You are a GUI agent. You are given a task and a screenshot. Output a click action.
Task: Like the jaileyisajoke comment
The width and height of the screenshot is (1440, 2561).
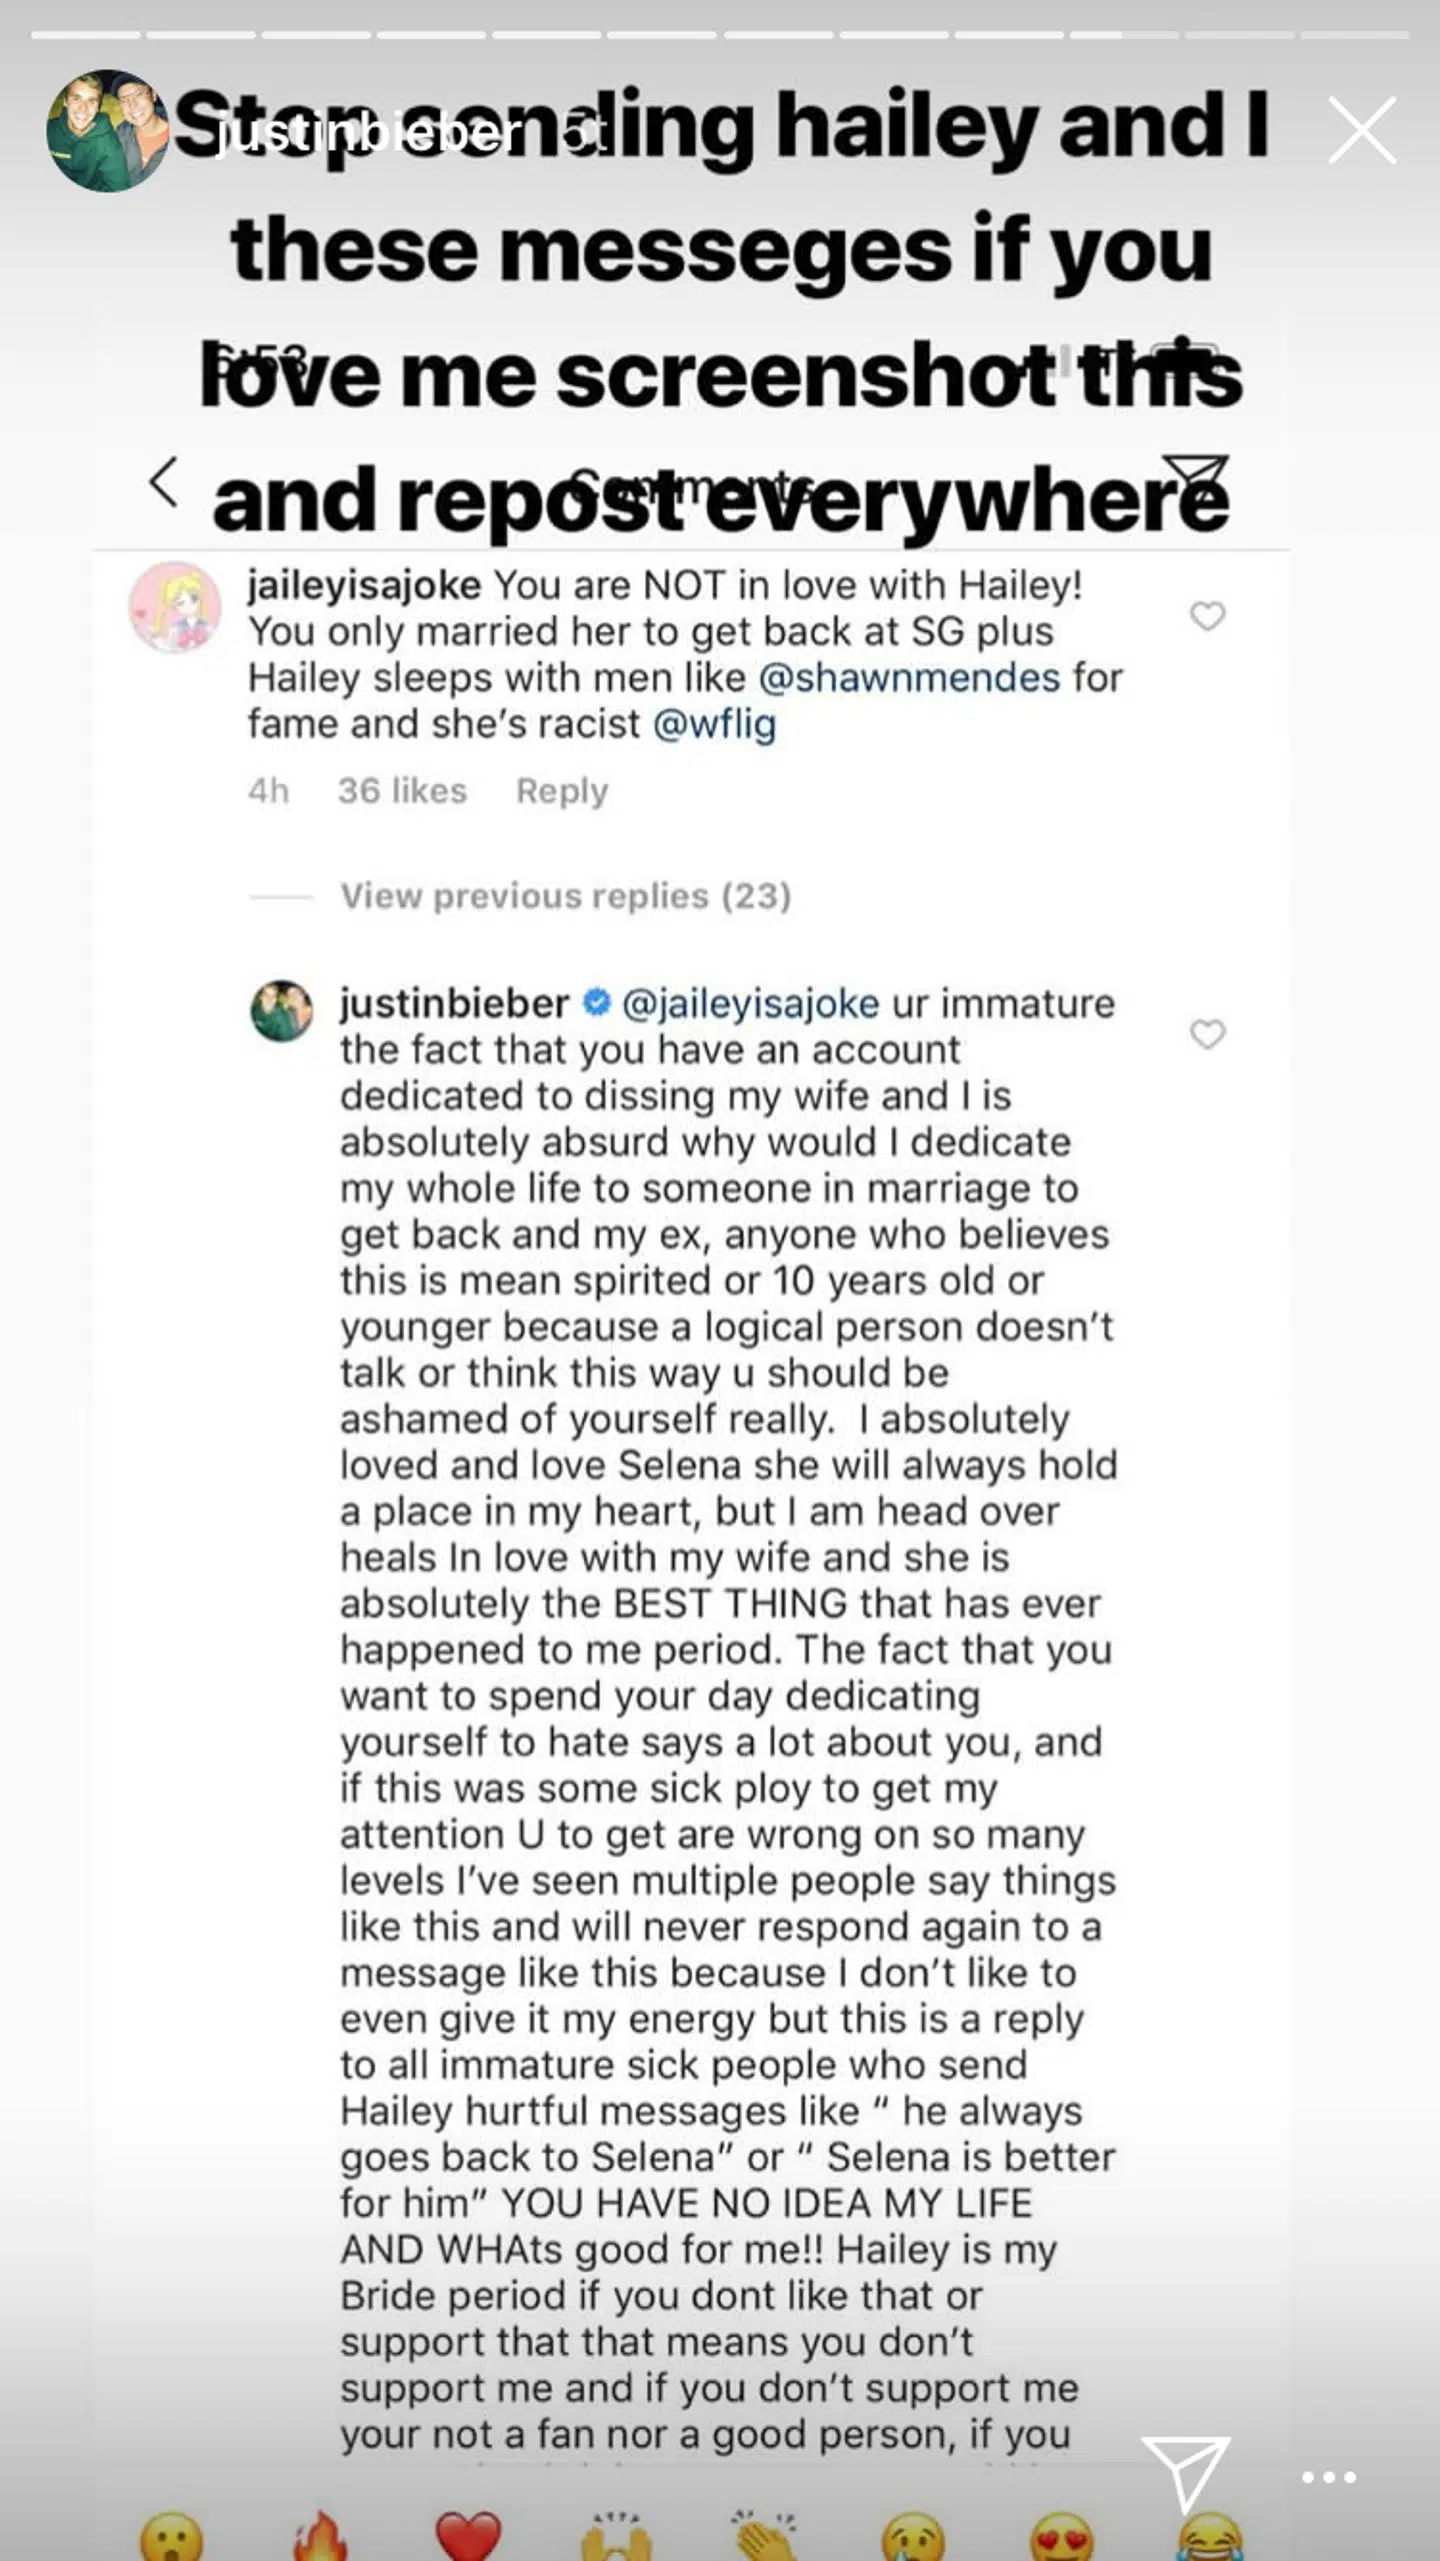click(x=1207, y=616)
